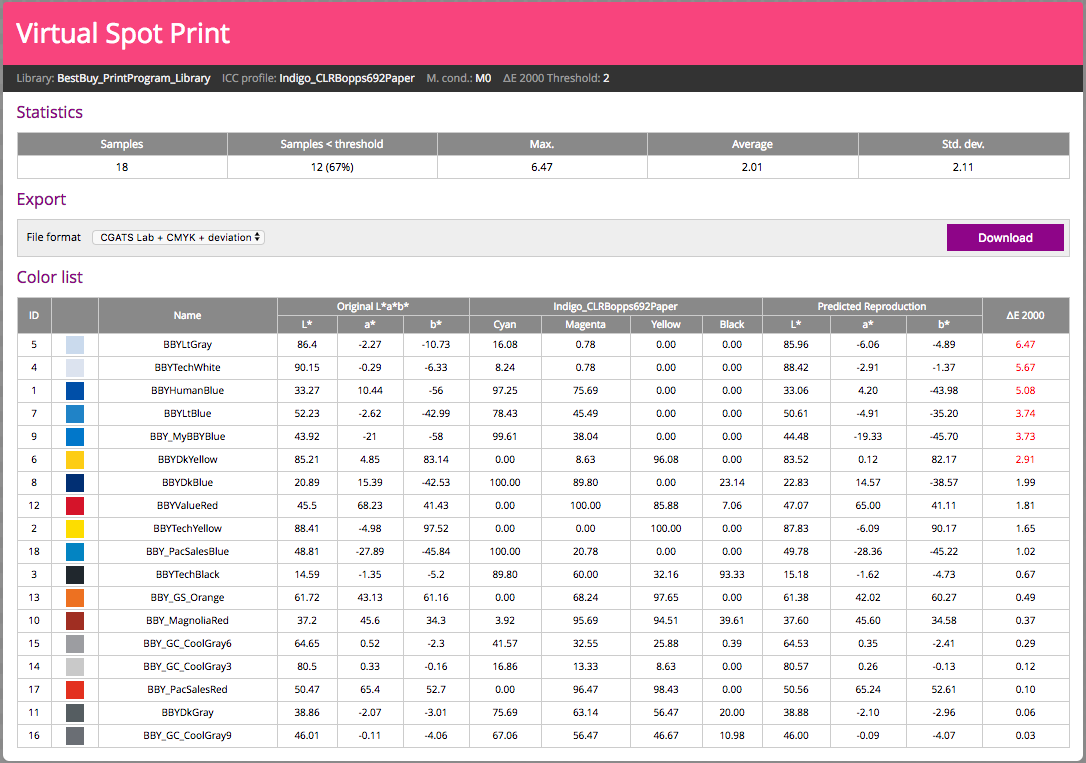1086x763 pixels.
Task: Click the statistic 12 (67%)
Action: 332,167
